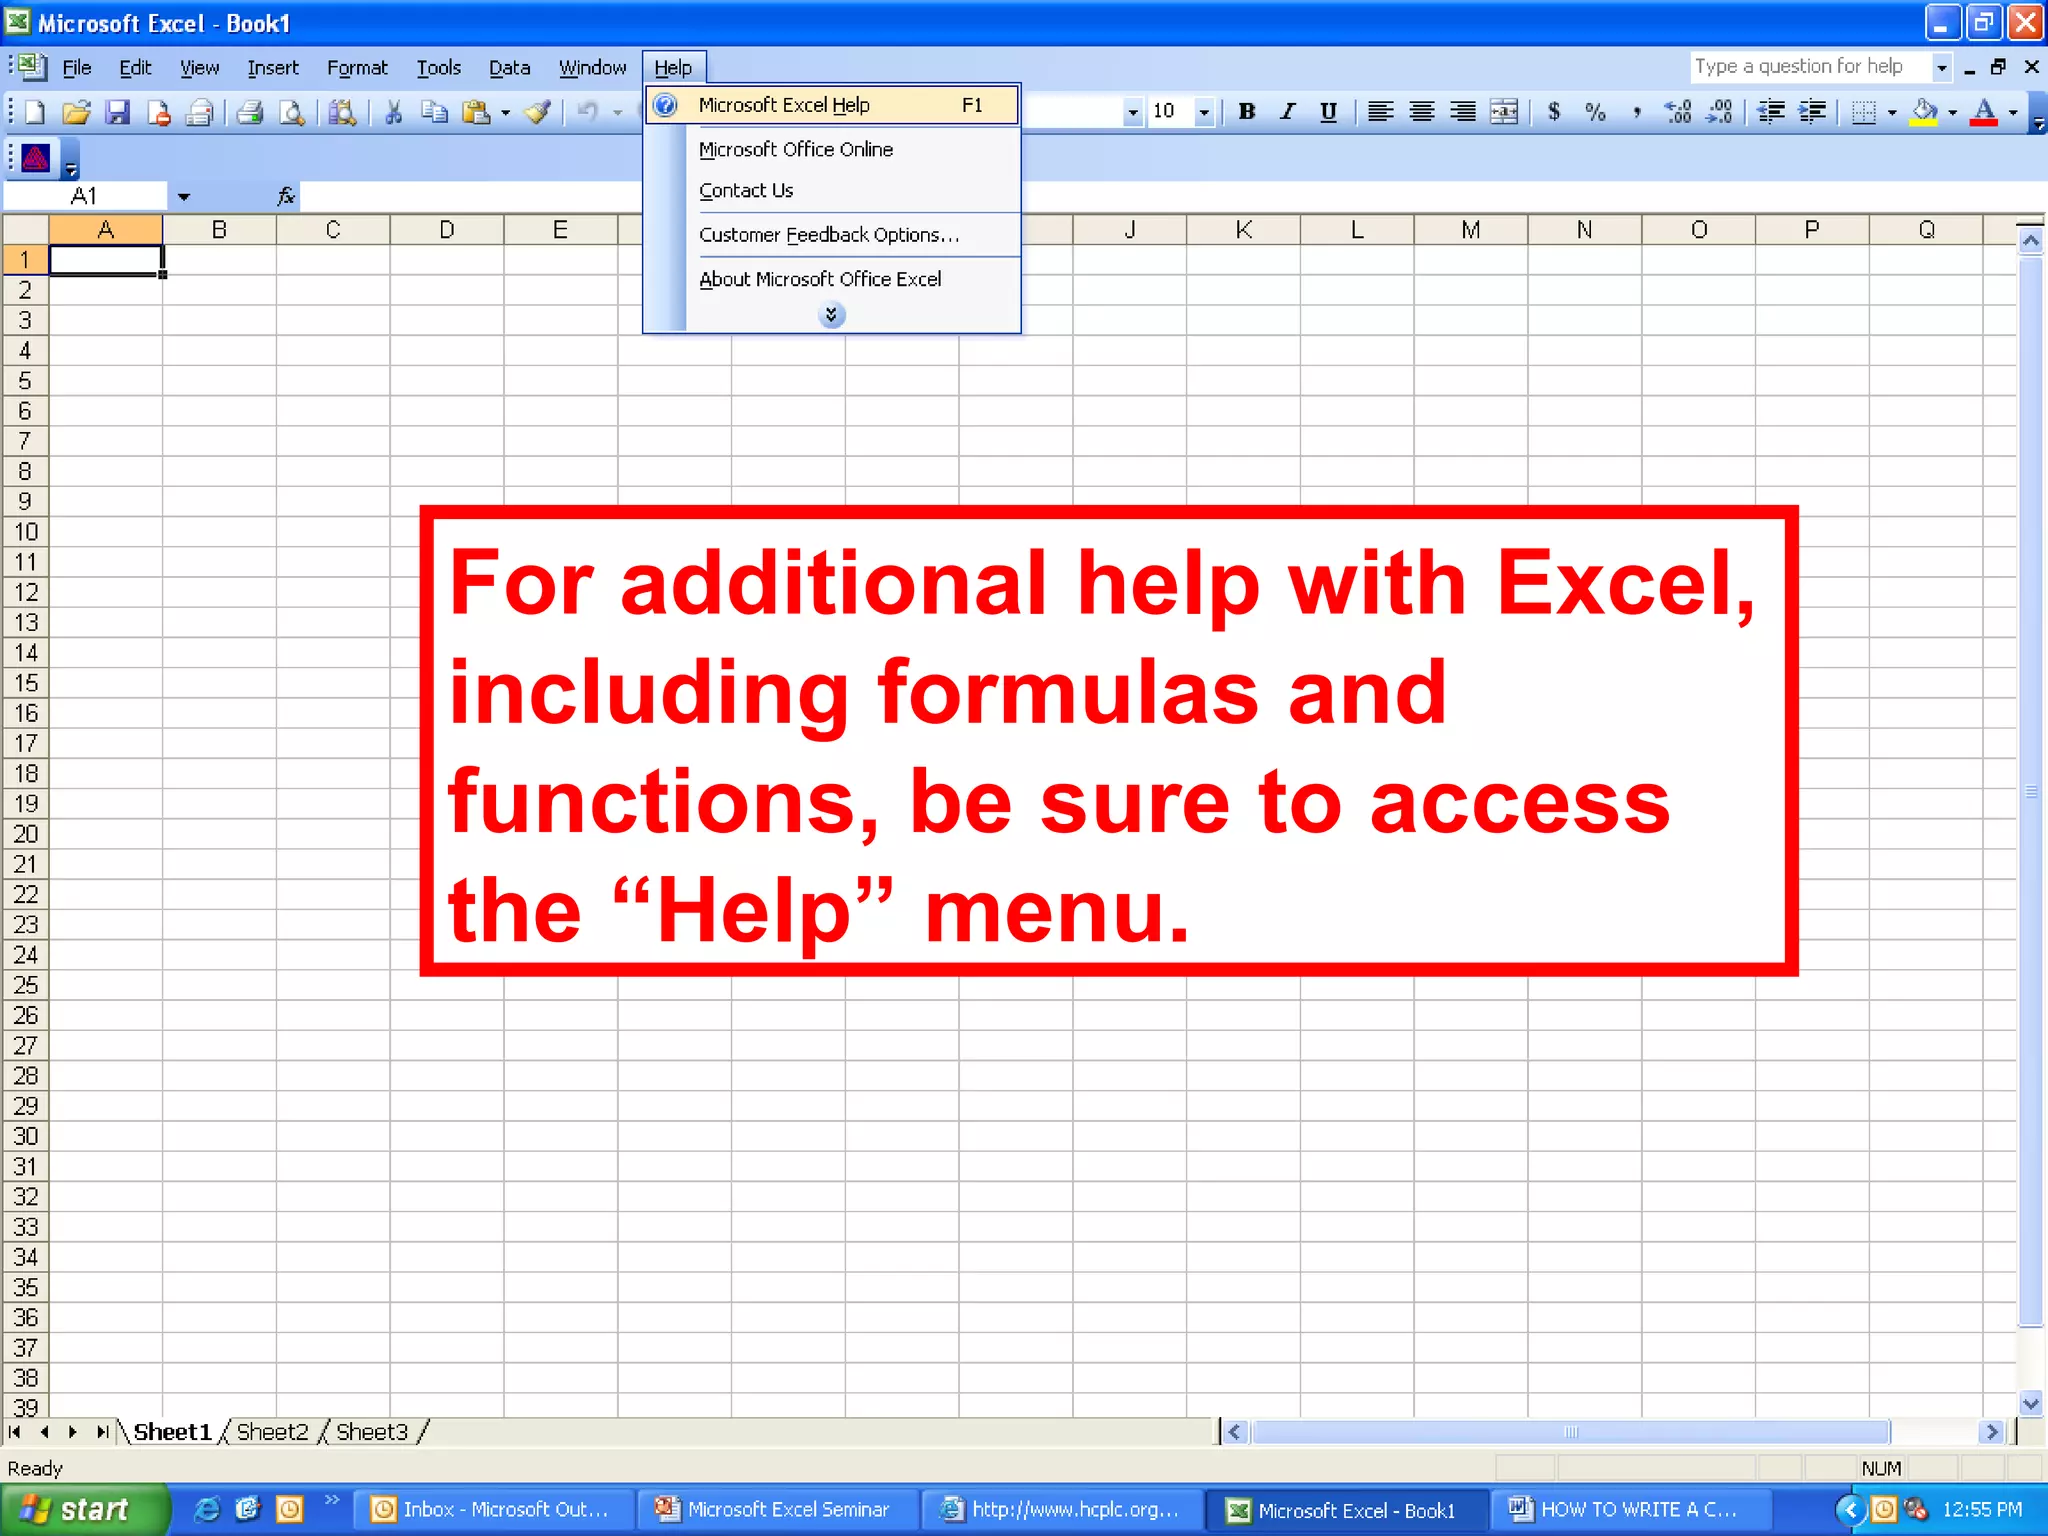The width and height of the screenshot is (2048, 1536).
Task: Open the Name Box dropdown arrow
Action: coord(183,196)
